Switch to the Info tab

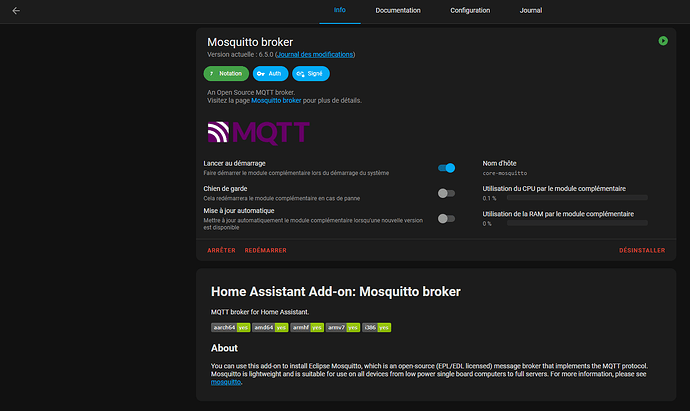click(x=340, y=10)
